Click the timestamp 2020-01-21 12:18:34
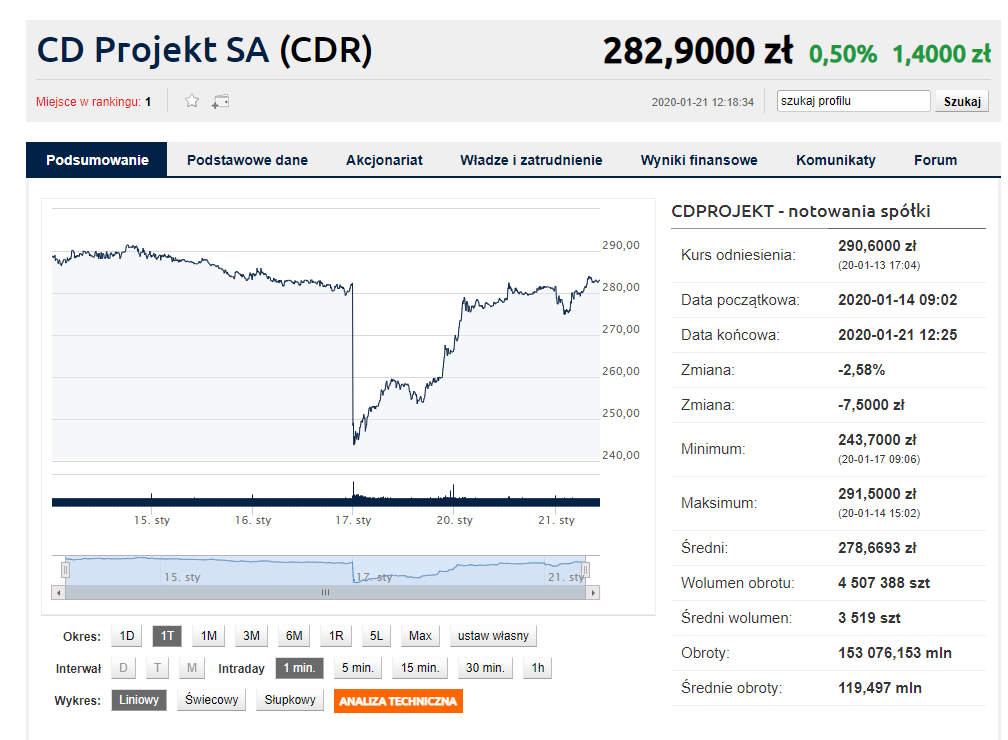Screen dimensions: 1008x740 [703, 102]
